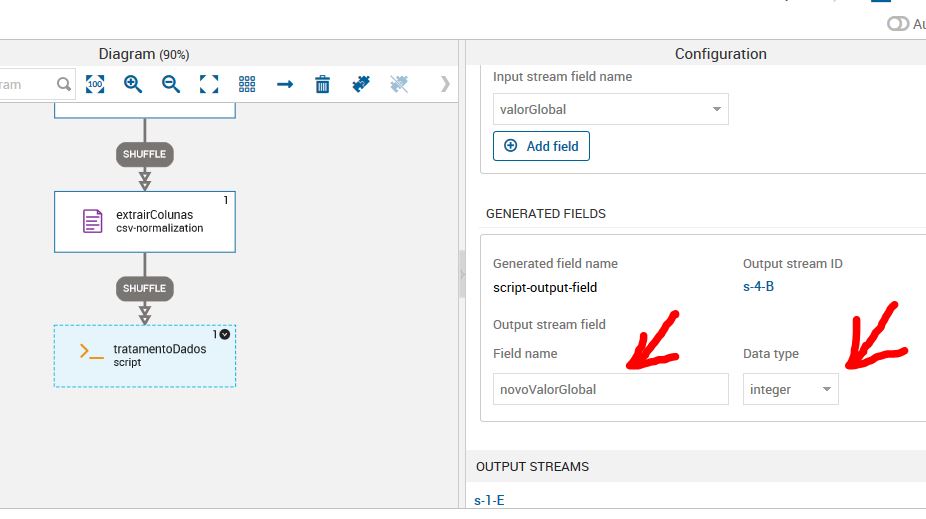Select the extrairColunas csv-normalization node
926x519 pixels.
[x=145, y=222]
